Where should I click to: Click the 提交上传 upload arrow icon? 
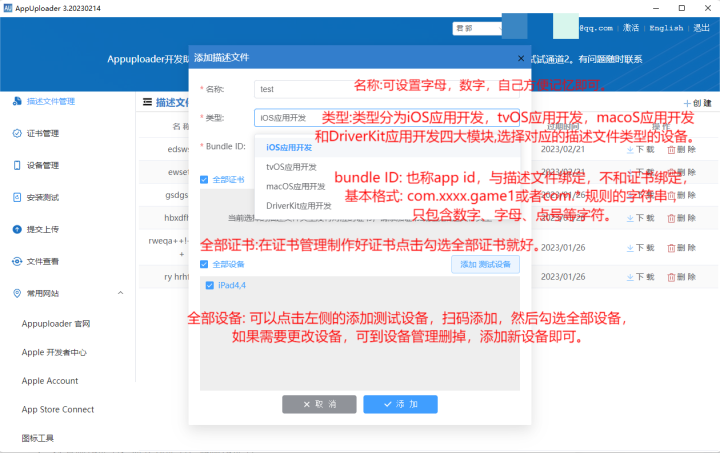click(x=17, y=229)
